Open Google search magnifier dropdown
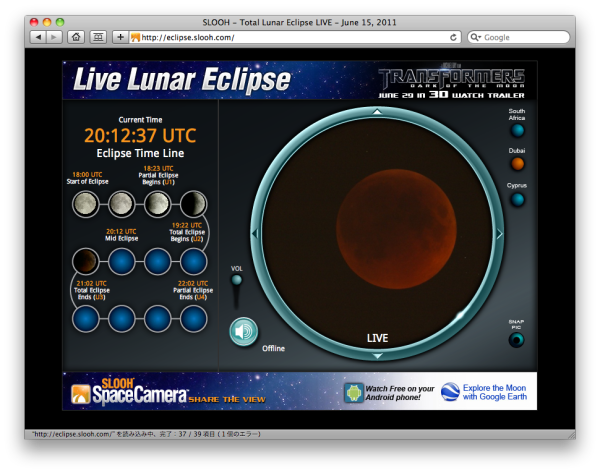This screenshot has height=473, width=600. (x=476, y=37)
